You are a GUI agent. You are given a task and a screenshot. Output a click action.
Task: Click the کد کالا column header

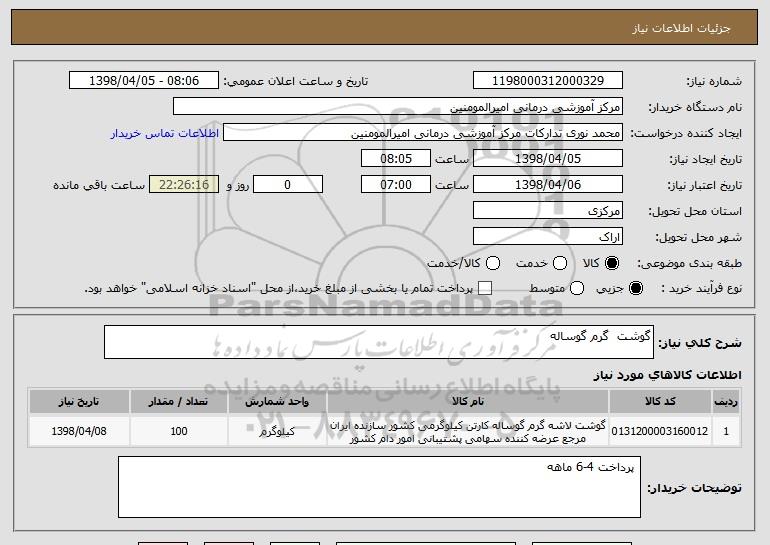point(660,402)
